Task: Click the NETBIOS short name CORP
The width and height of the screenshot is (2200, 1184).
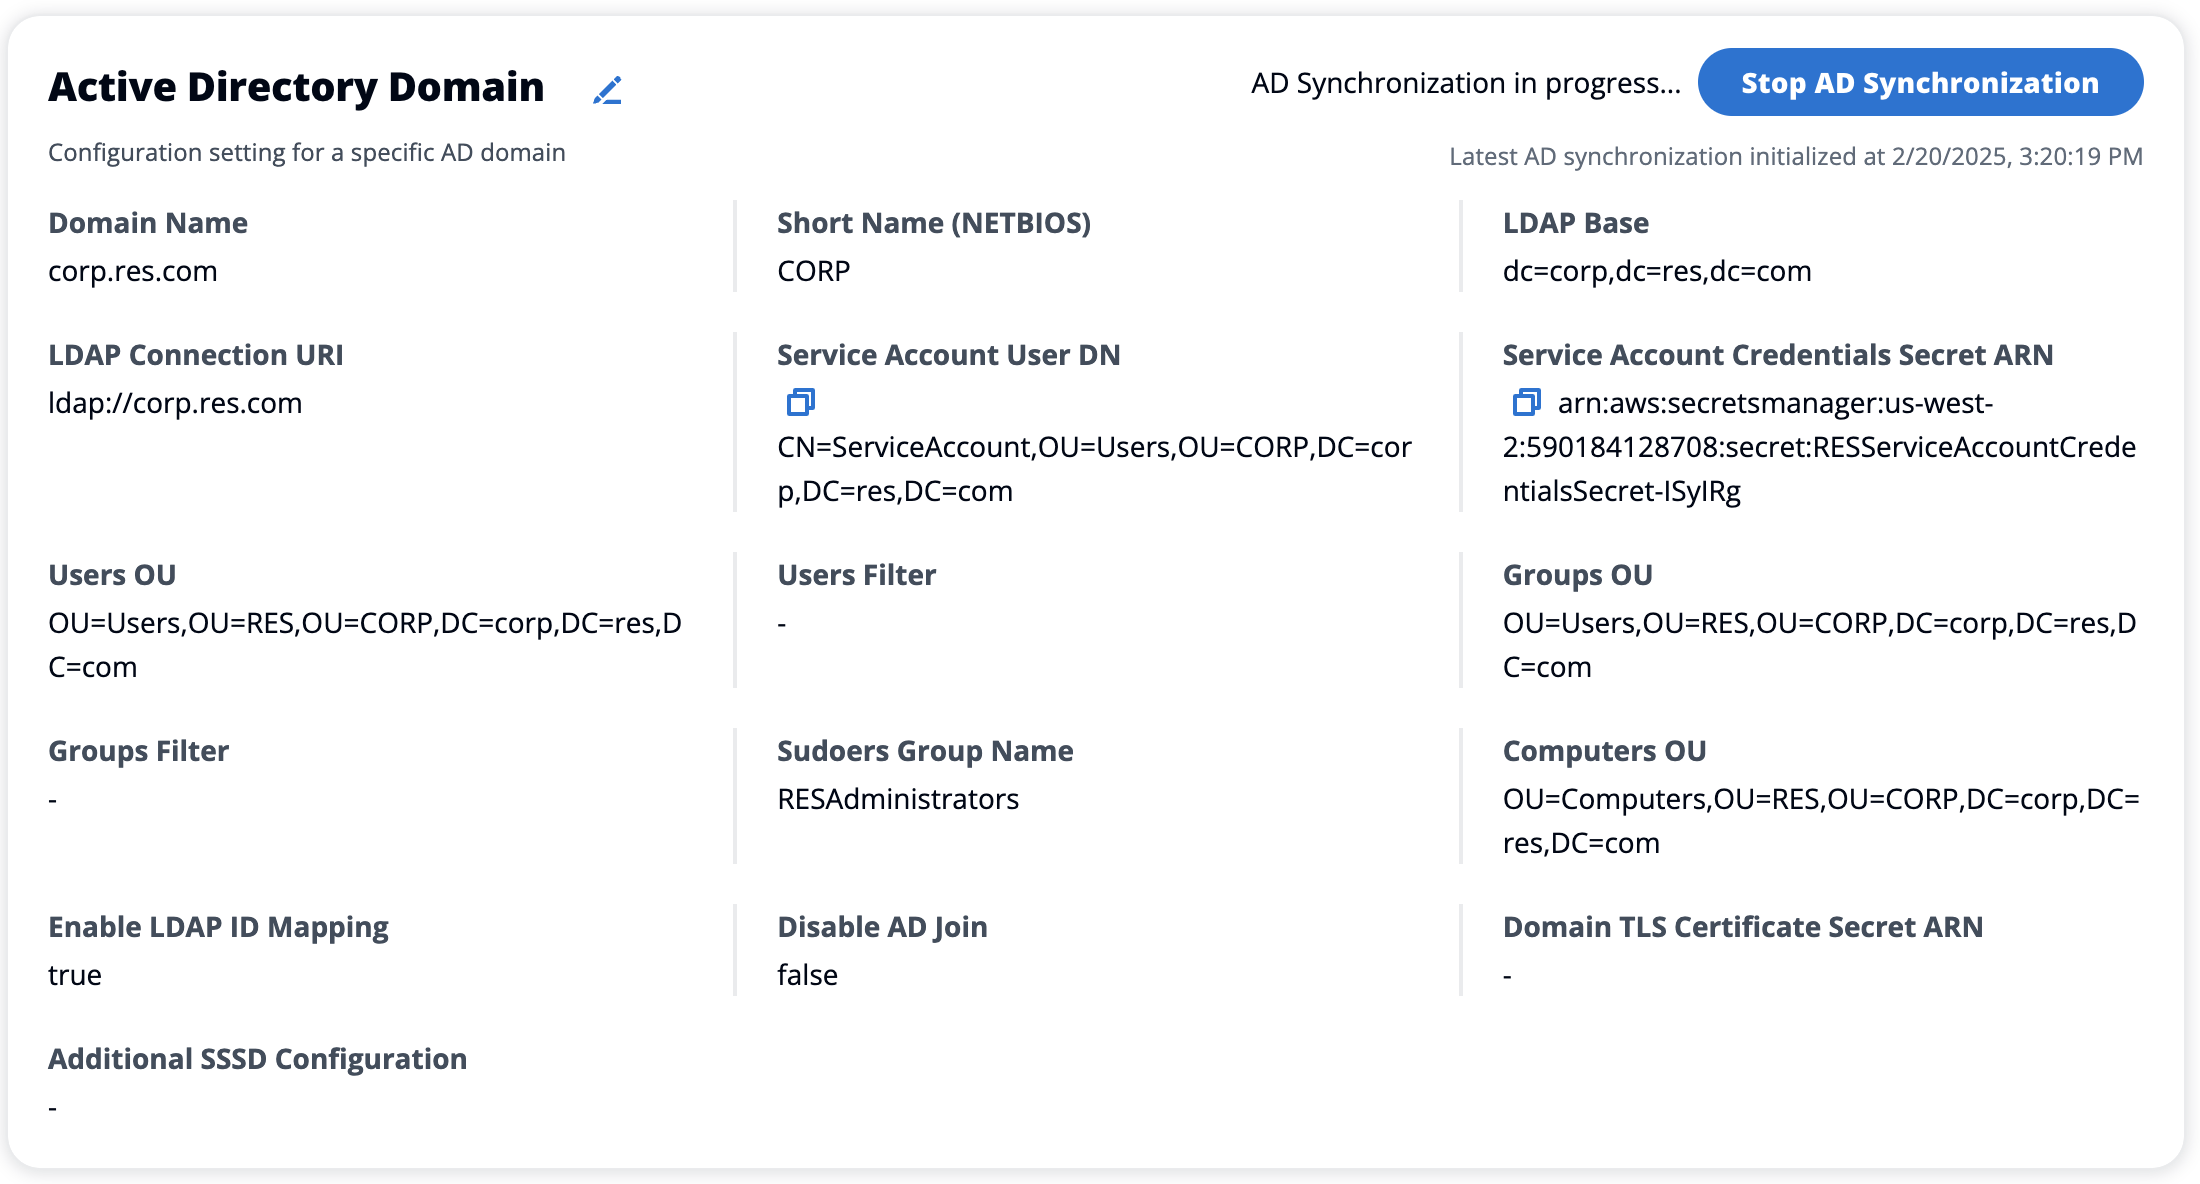Action: tap(813, 270)
